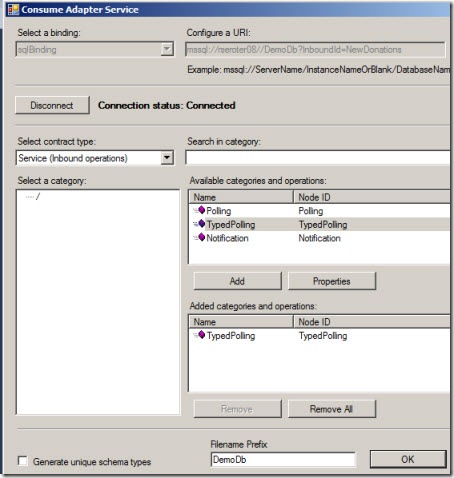The width and height of the screenshot is (454, 478).
Task: Click the disabled Remove button
Action: pos(237,409)
